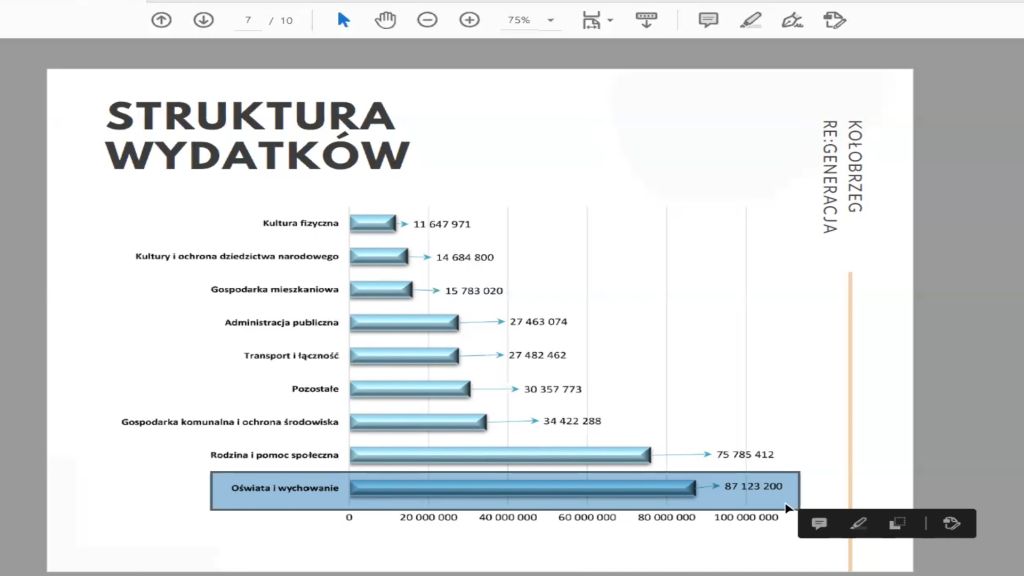The height and width of the screenshot is (576, 1024).
Task: Click the scrolling mode keyboard icon
Action: pos(646,20)
